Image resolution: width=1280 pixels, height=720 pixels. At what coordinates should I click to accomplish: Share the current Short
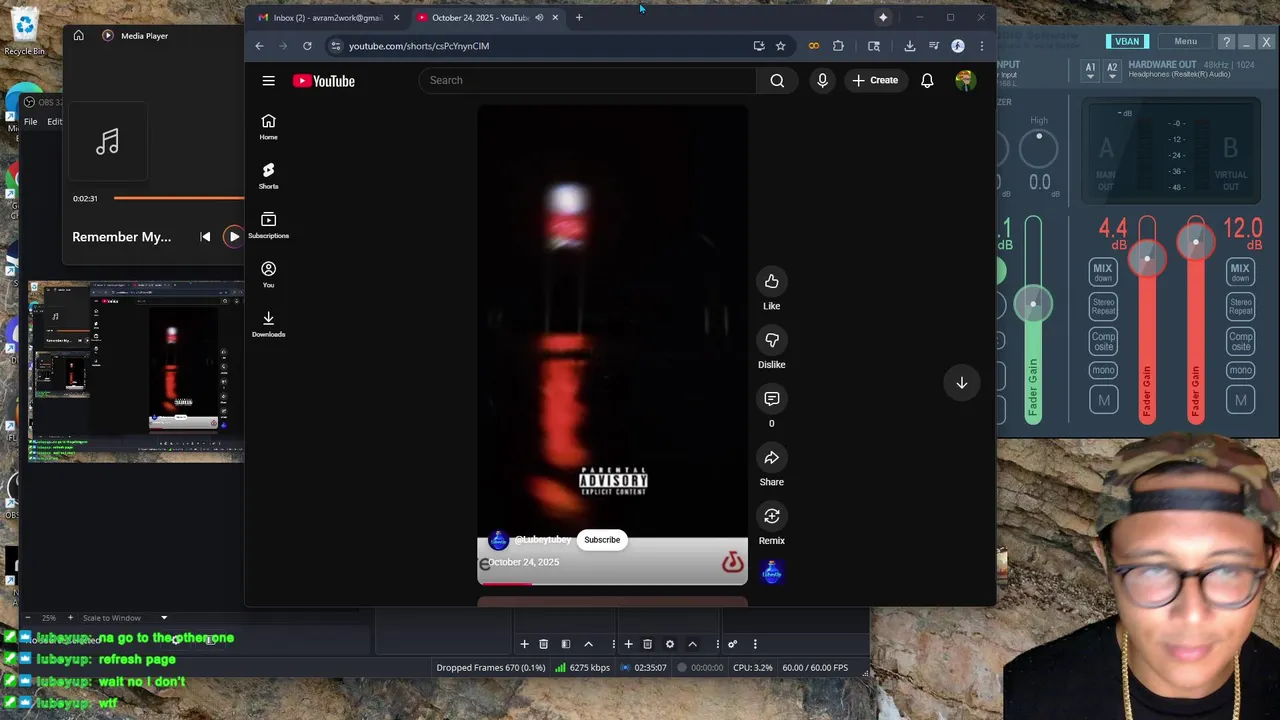[771, 458]
